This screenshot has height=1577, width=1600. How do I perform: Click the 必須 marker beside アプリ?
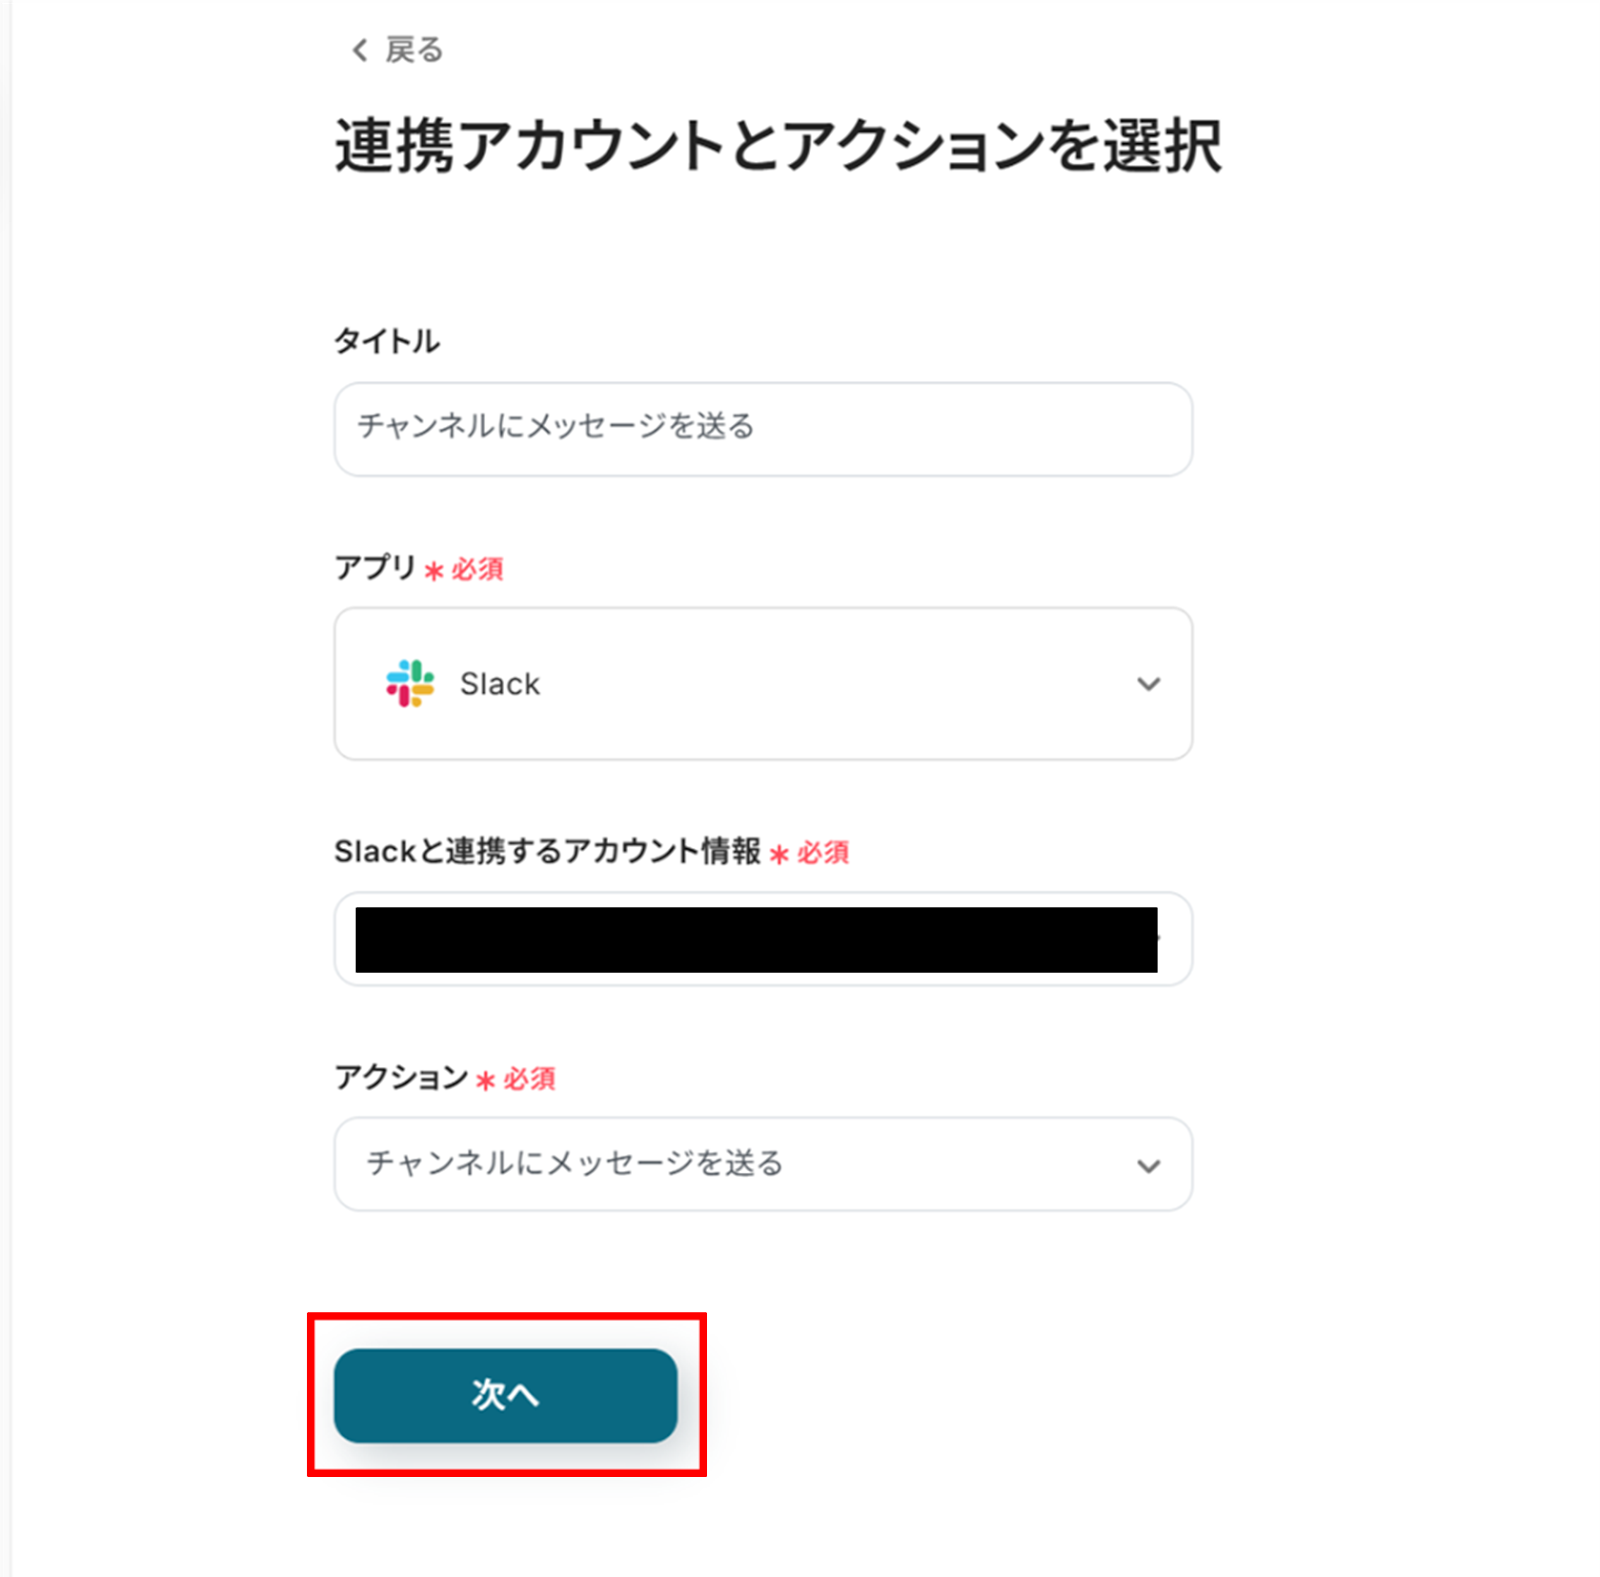click(477, 569)
